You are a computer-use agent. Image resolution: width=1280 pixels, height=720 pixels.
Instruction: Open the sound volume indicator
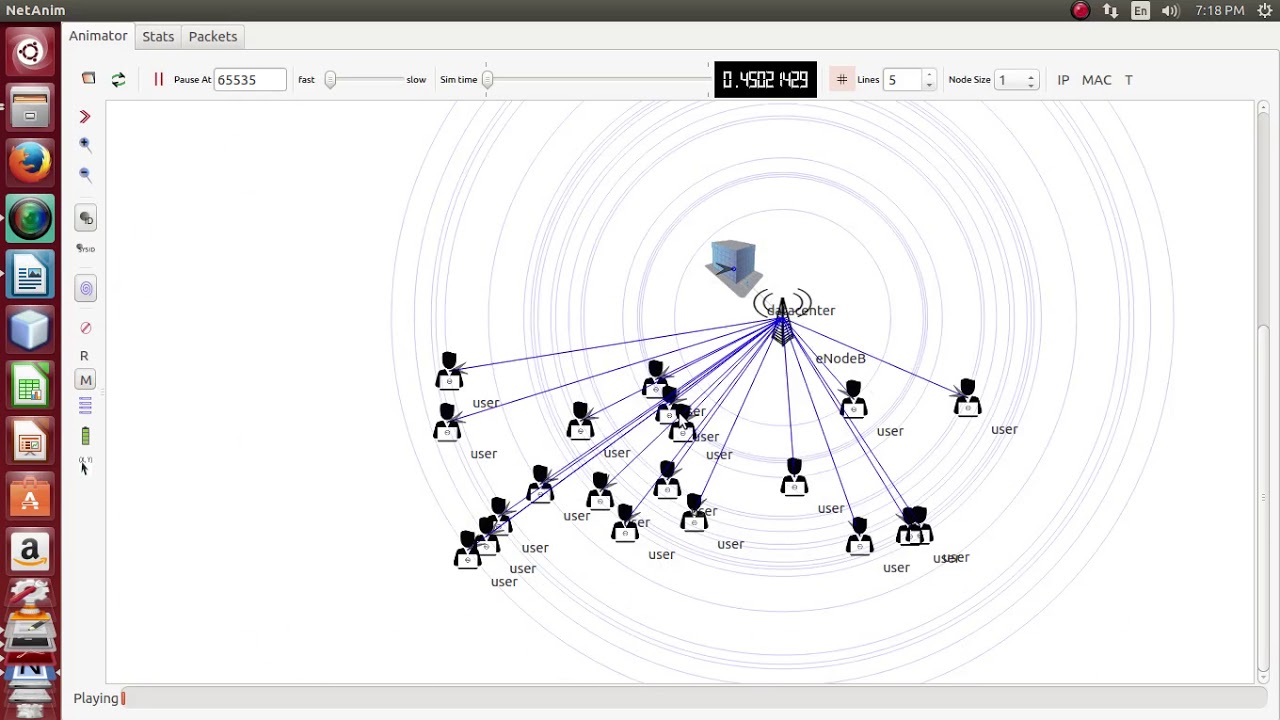[1170, 10]
